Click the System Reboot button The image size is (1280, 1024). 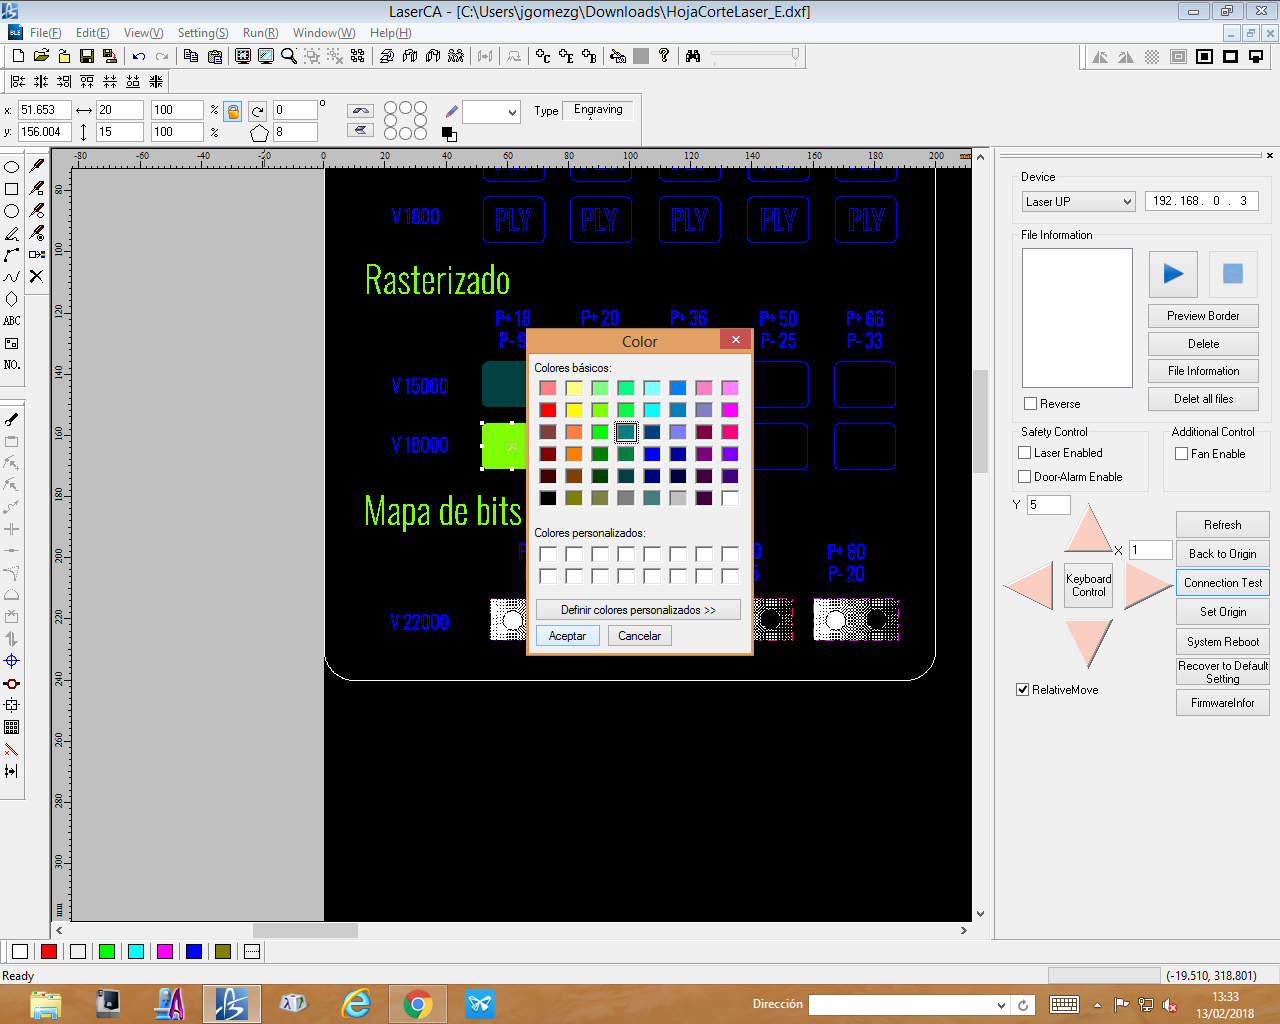coord(1223,642)
